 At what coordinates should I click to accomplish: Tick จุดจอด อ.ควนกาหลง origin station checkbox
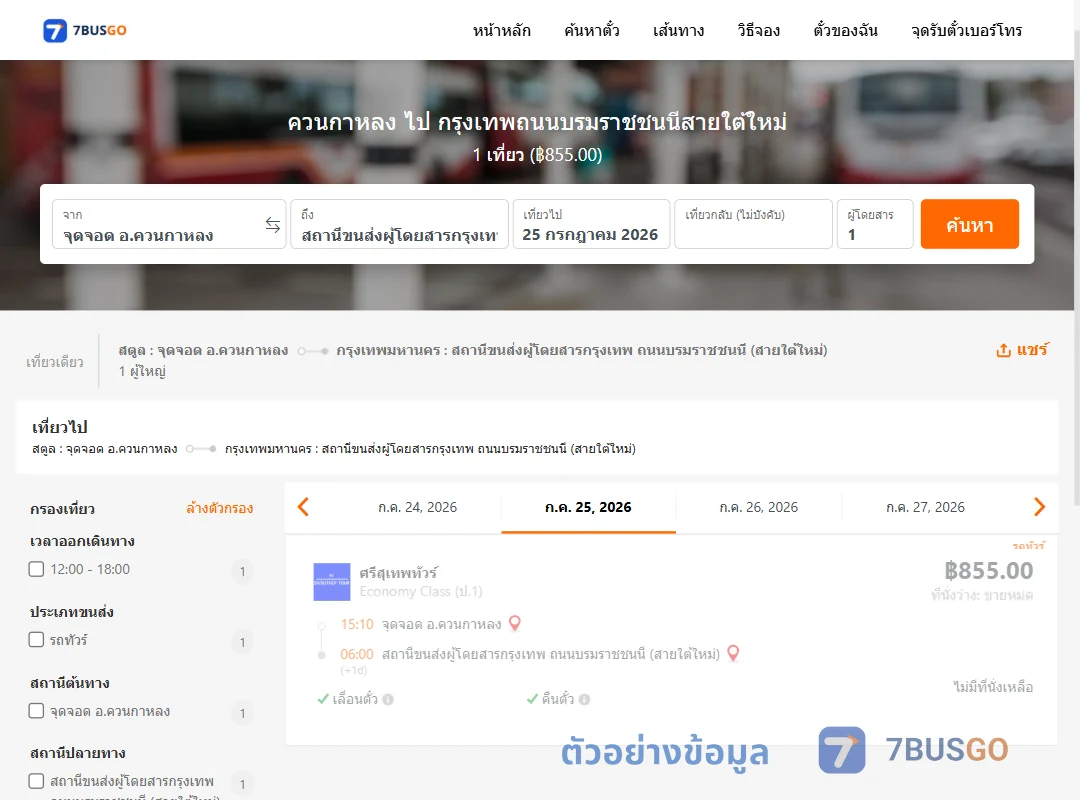[37, 710]
